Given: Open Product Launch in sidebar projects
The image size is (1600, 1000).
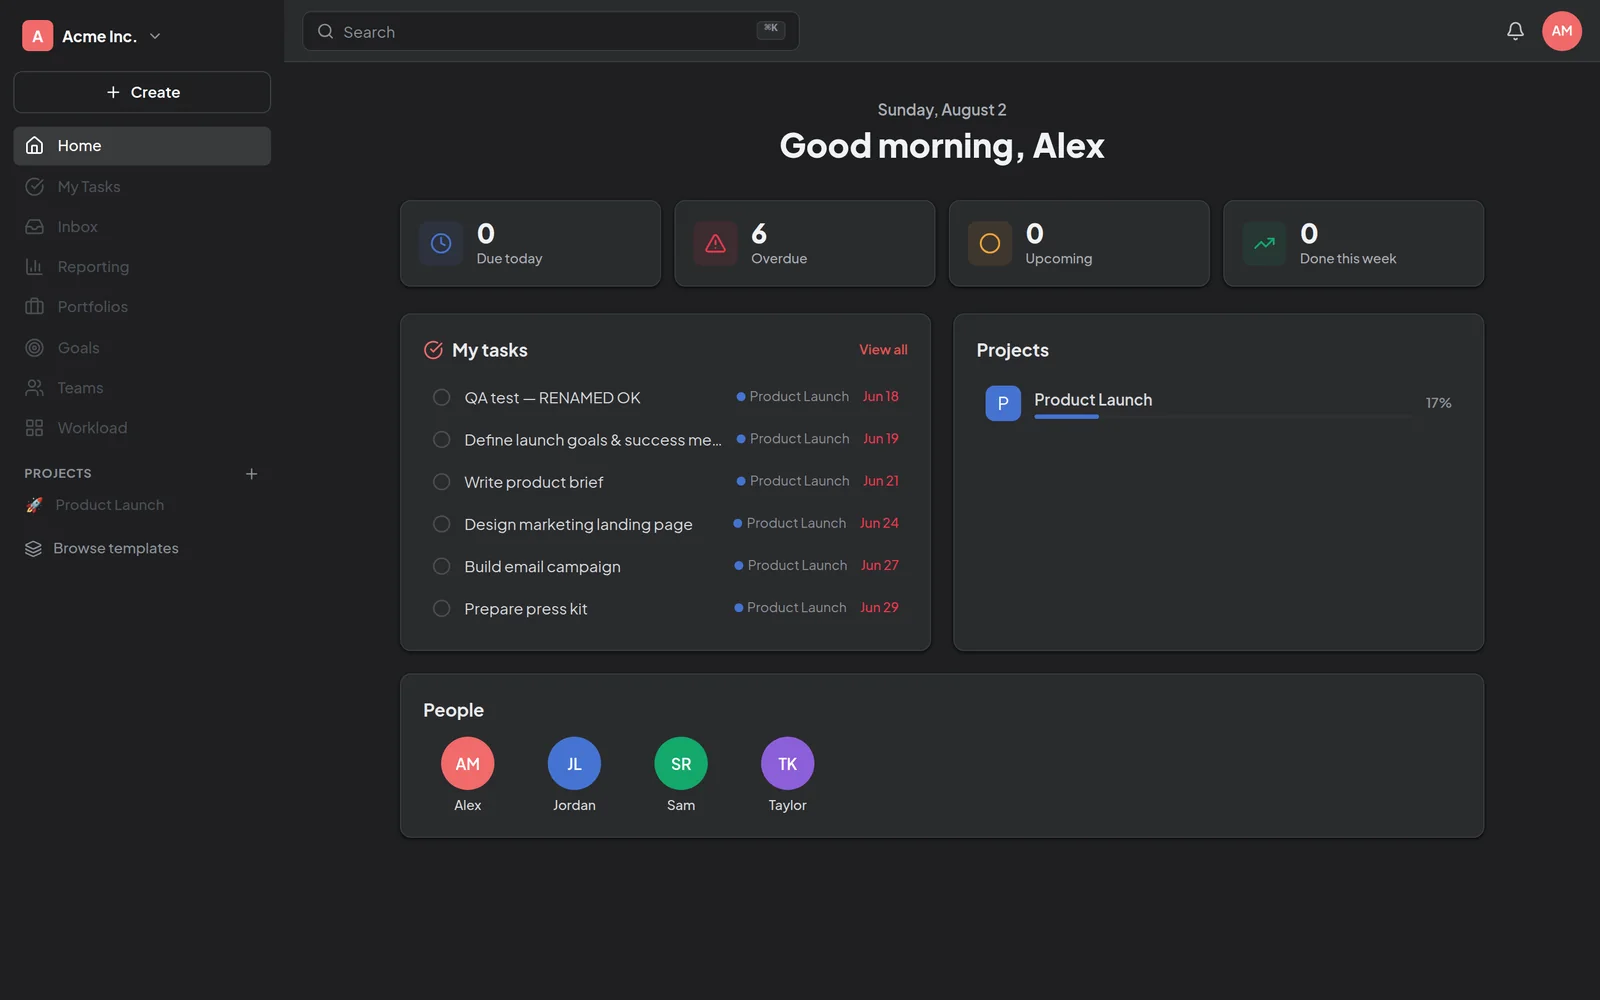Looking at the screenshot, I should coord(142,505).
